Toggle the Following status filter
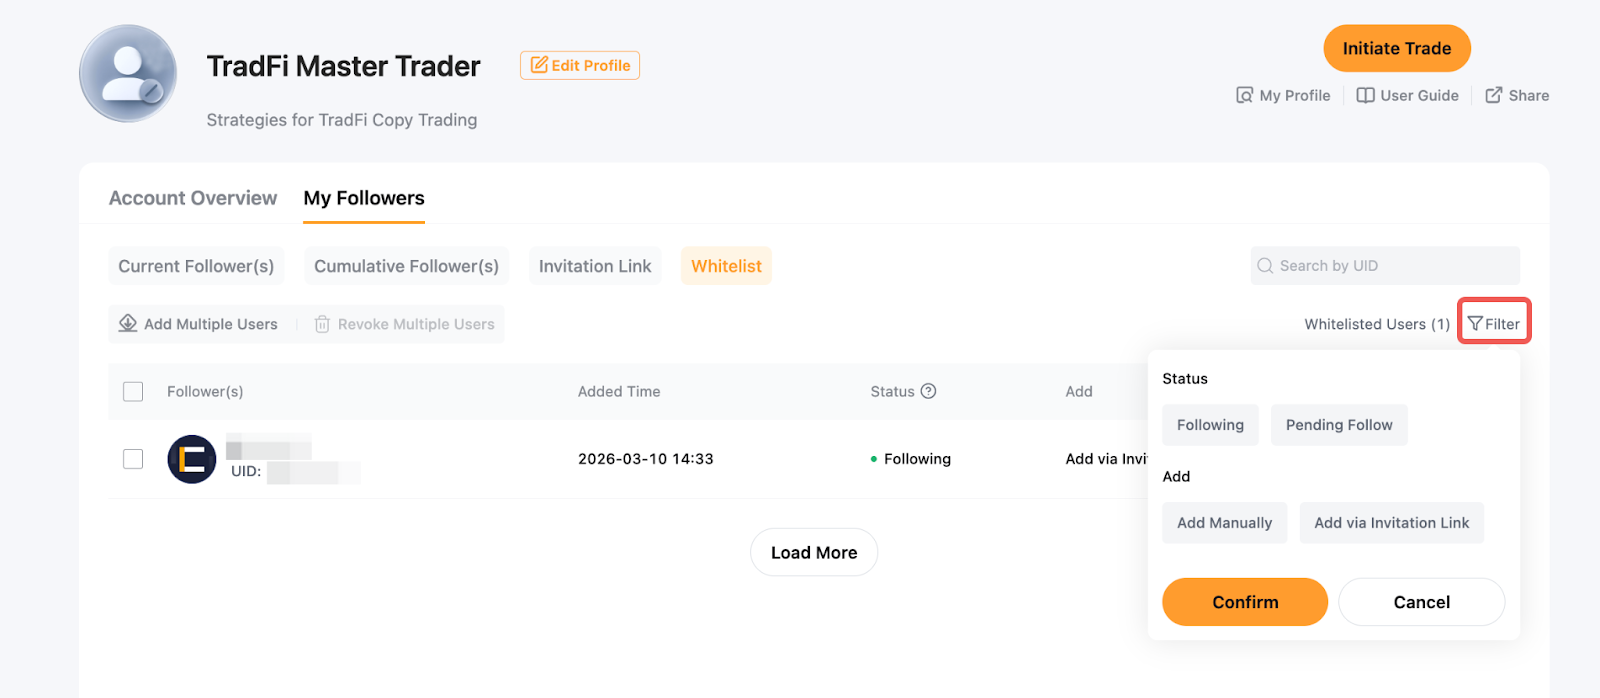The width and height of the screenshot is (1600, 698). [1210, 425]
